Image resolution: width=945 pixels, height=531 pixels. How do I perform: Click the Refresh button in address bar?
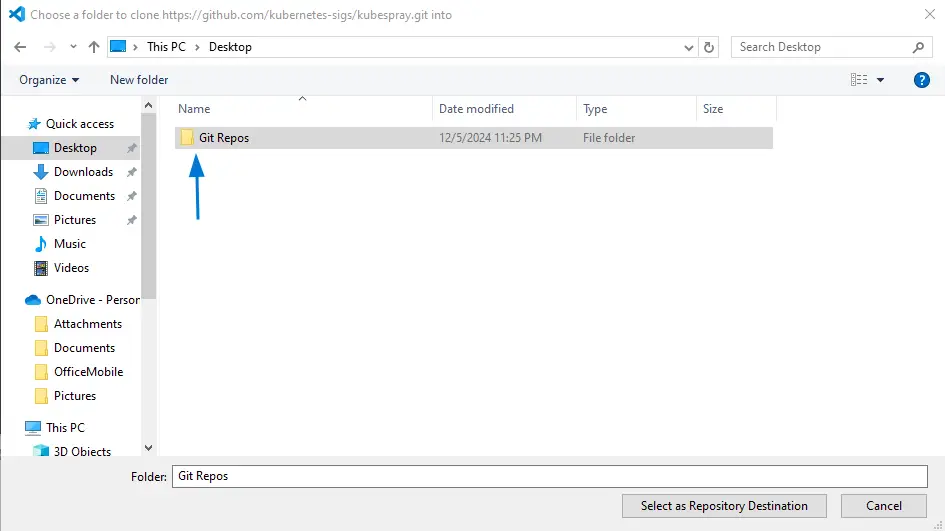pyautogui.click(x=710, y=47)
